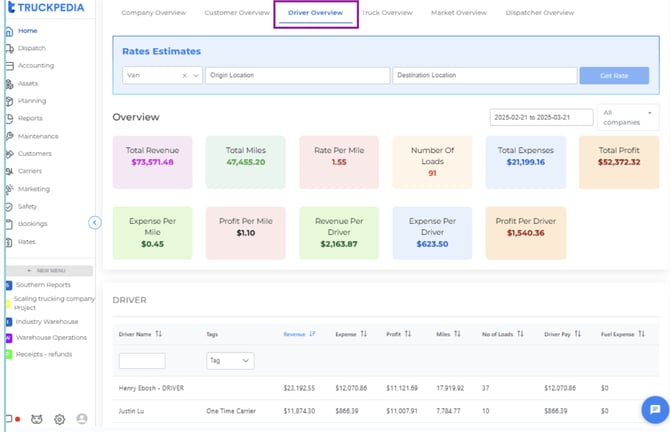Screen dimensions: 670x432
Task: Click the settings gear icon in sidebar
Action: coord(59,419)
